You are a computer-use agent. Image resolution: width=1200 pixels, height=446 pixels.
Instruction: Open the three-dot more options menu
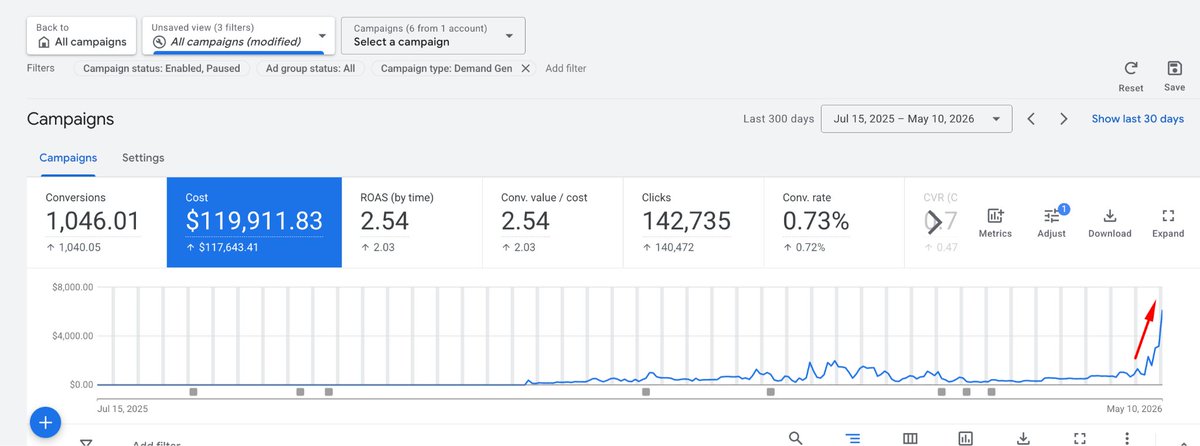point(1127,438)
